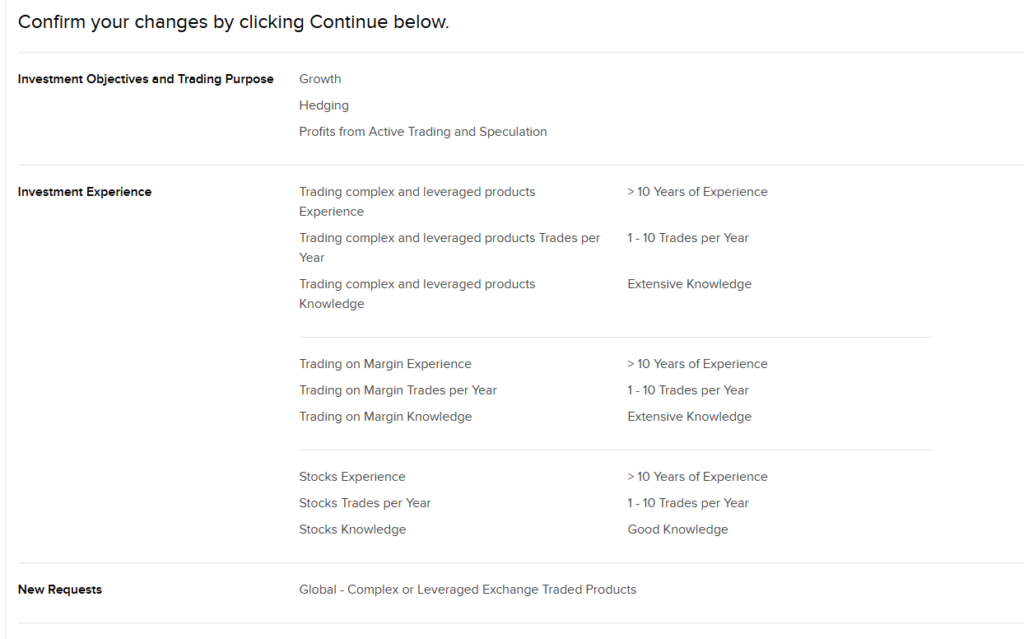The height and width of the screenshot is (639, 1024).
Task: Click Trading complex and leveraged products Knowledge
Action: (417, 293)
